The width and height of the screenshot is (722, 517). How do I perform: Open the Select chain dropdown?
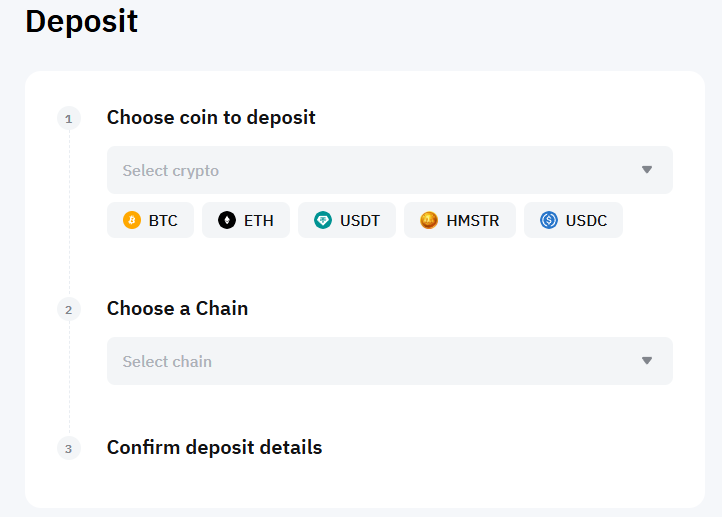pyautogui.click(x=390, y=361)
